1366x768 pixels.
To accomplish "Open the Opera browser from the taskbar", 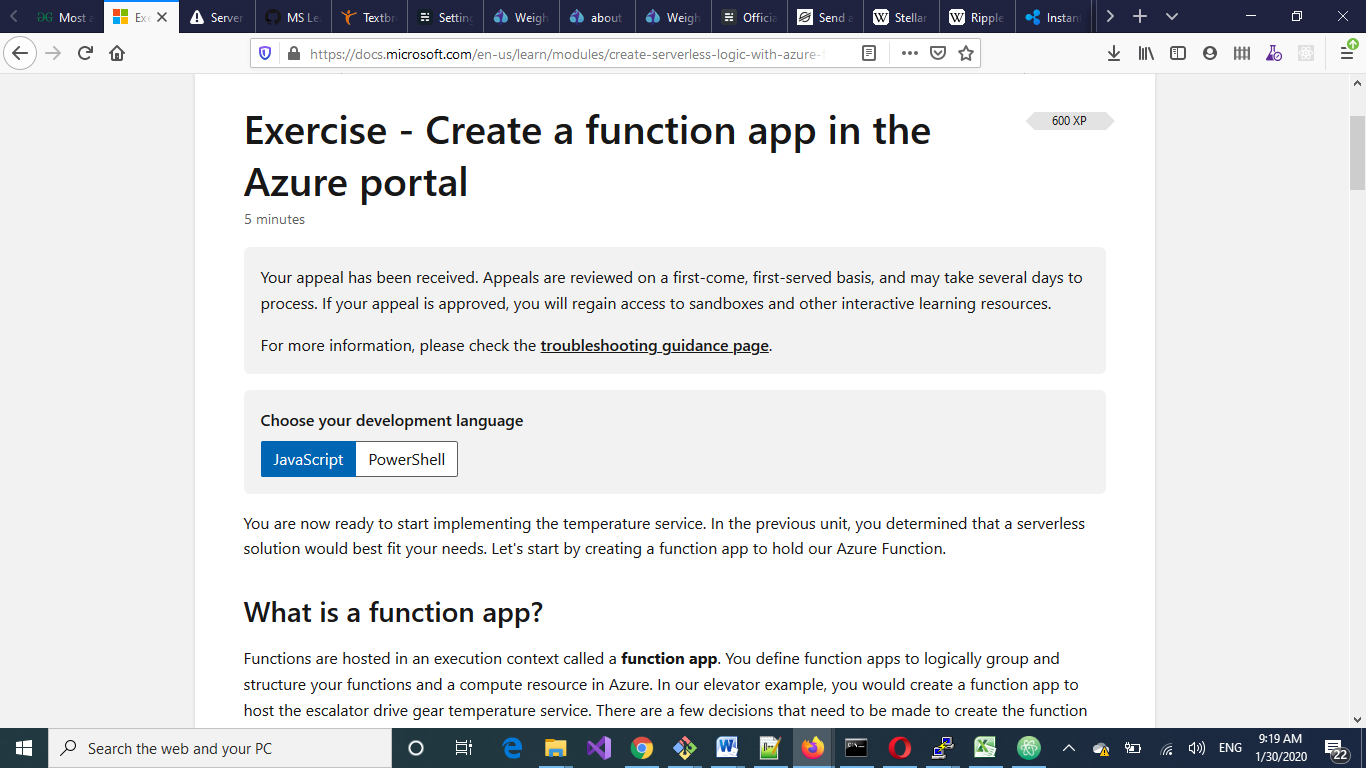I will pos(899,748).
